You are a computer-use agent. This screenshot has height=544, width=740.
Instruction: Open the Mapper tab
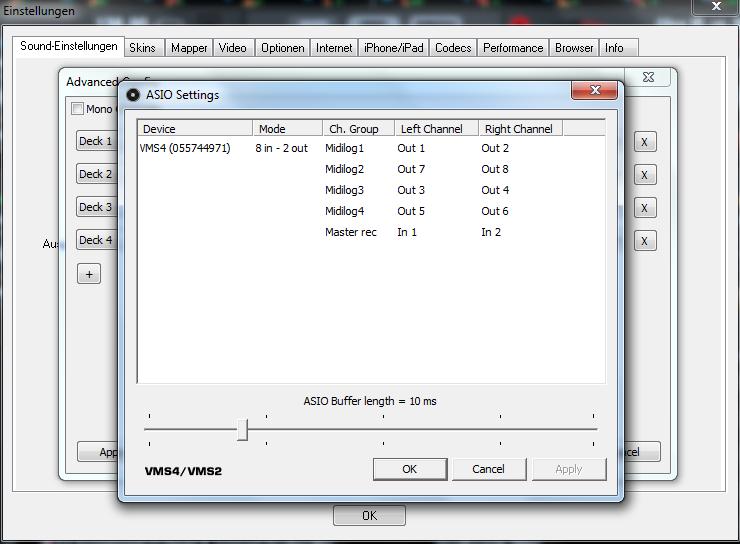189,48
